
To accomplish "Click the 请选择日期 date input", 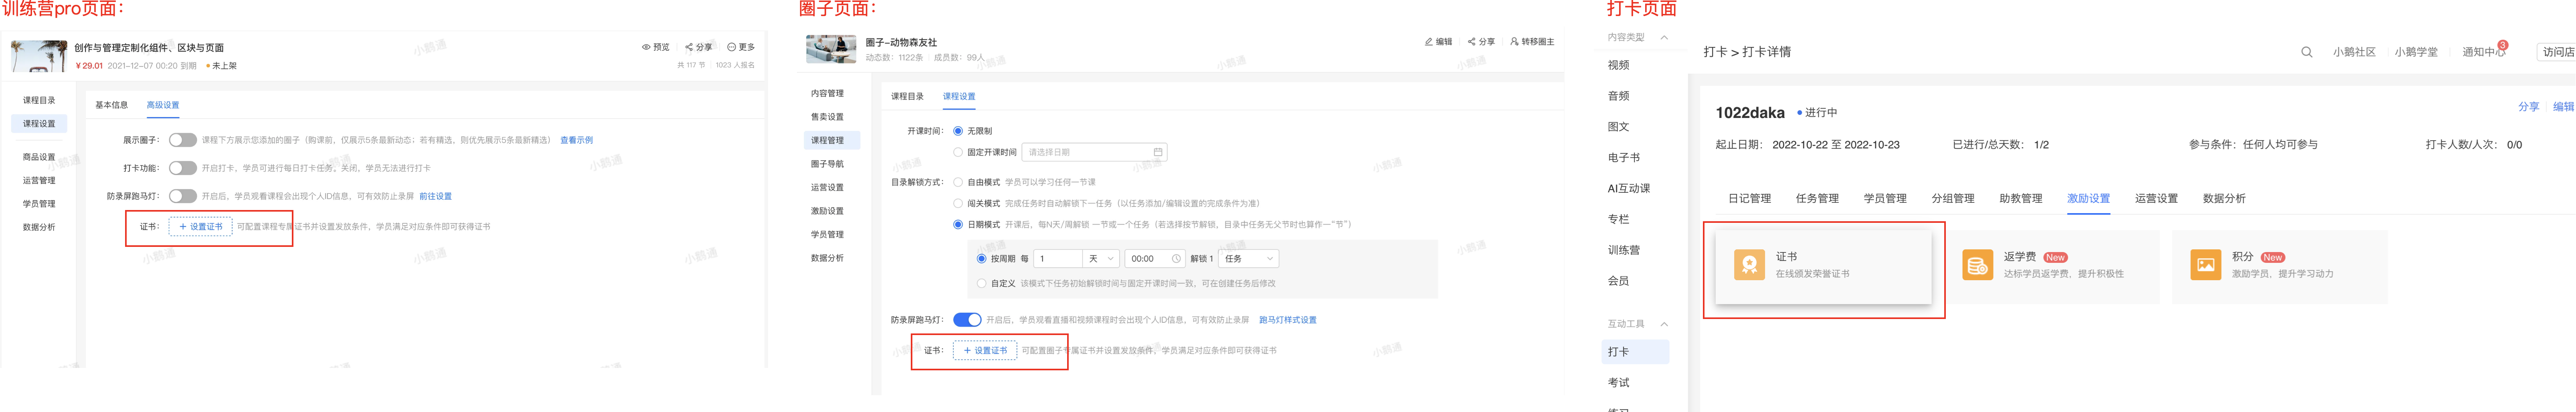I will [1094, 152].
